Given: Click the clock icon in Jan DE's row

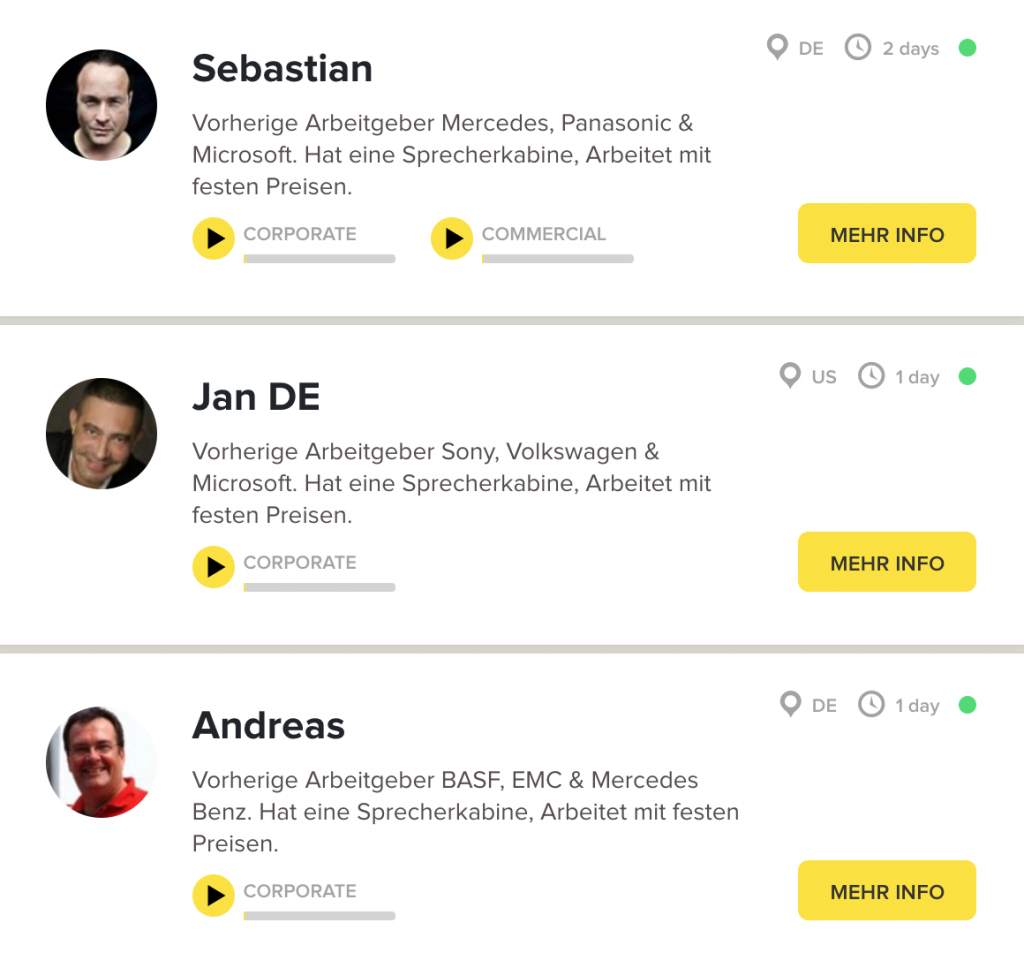Looking at the screenshot, I should [871, 376].
